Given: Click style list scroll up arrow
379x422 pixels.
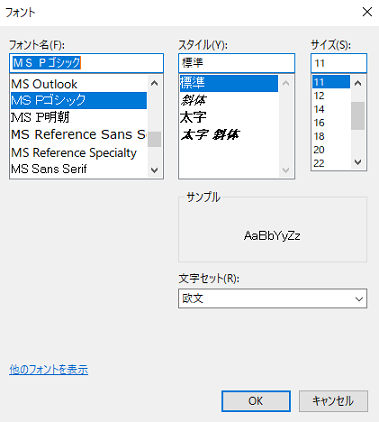Looking at the screenshot, I should tap(286, 83).
